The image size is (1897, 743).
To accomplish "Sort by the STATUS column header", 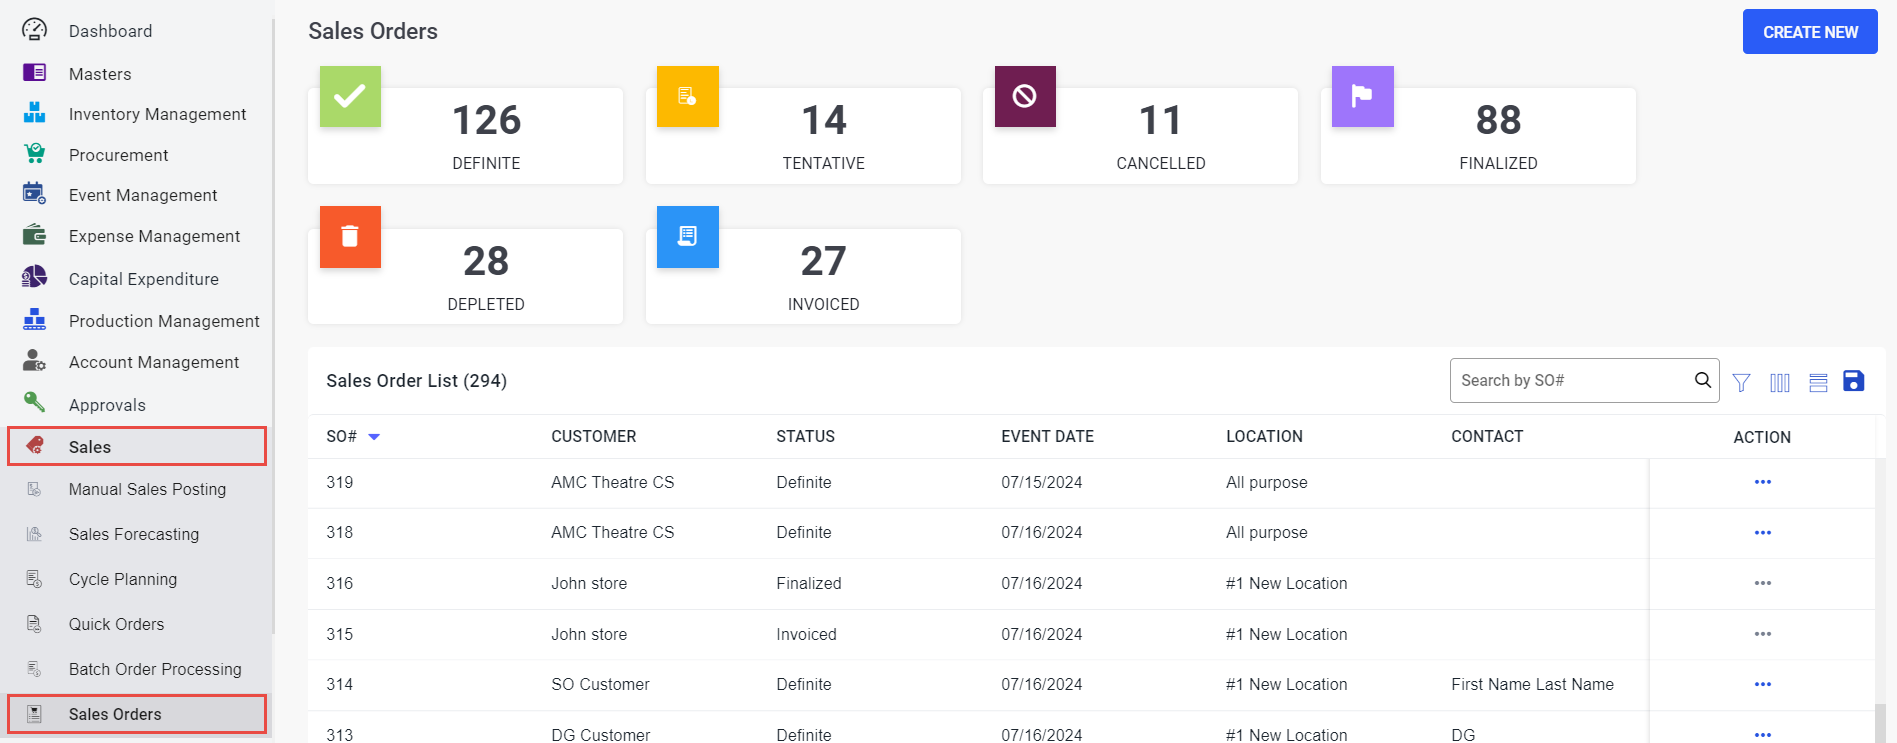I will (805, 436).
